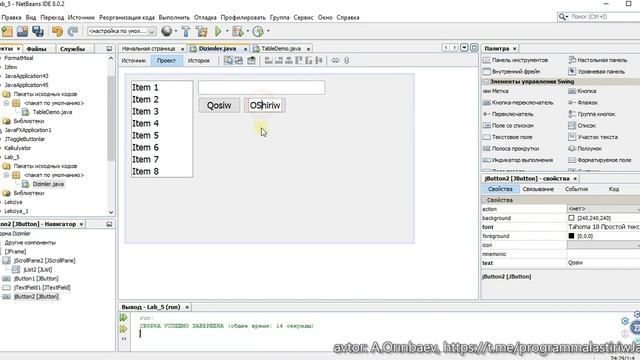This screenshot has height=360, width=640.
Task: Click the foreground black color swatch
Action: 571,236
